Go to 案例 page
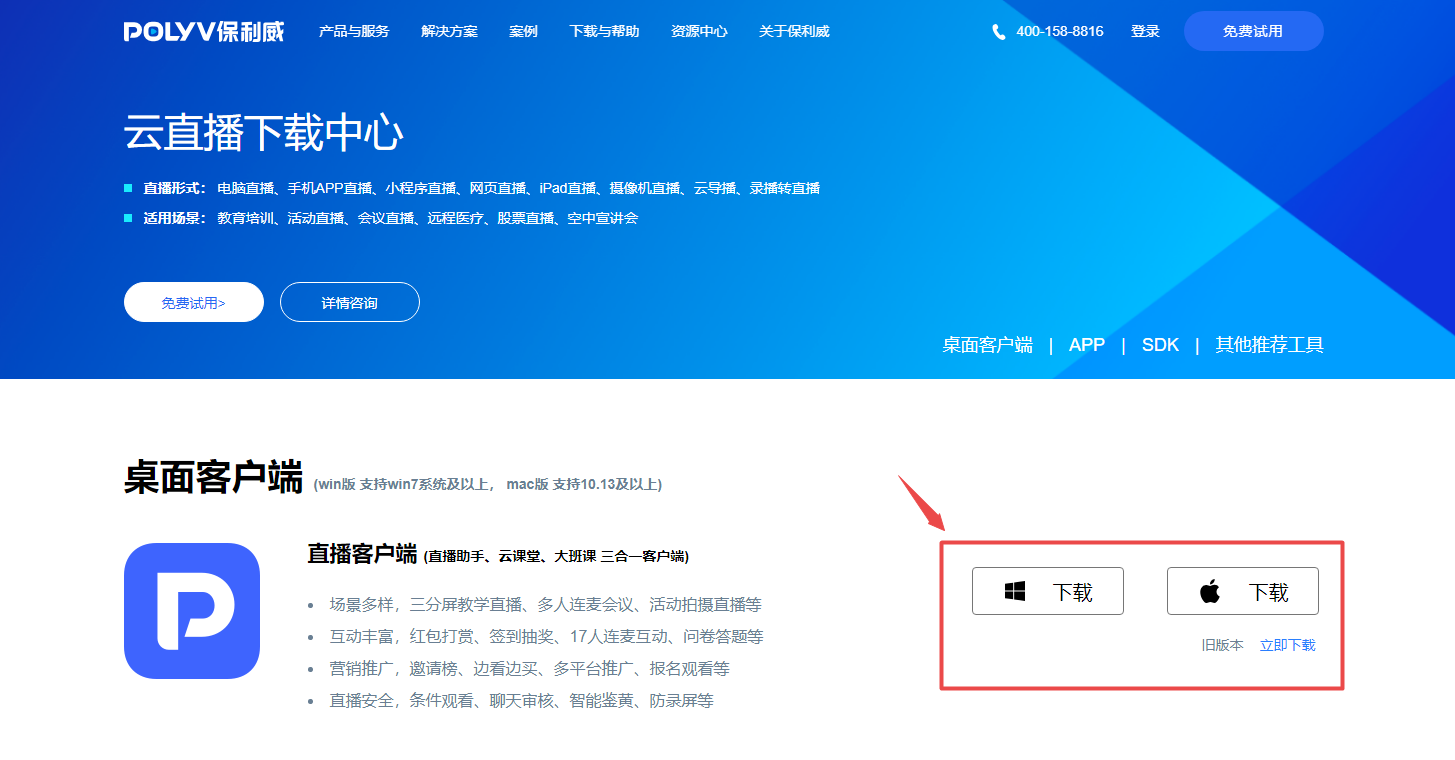Screen dimensions: 1455x760 (523, 31)
